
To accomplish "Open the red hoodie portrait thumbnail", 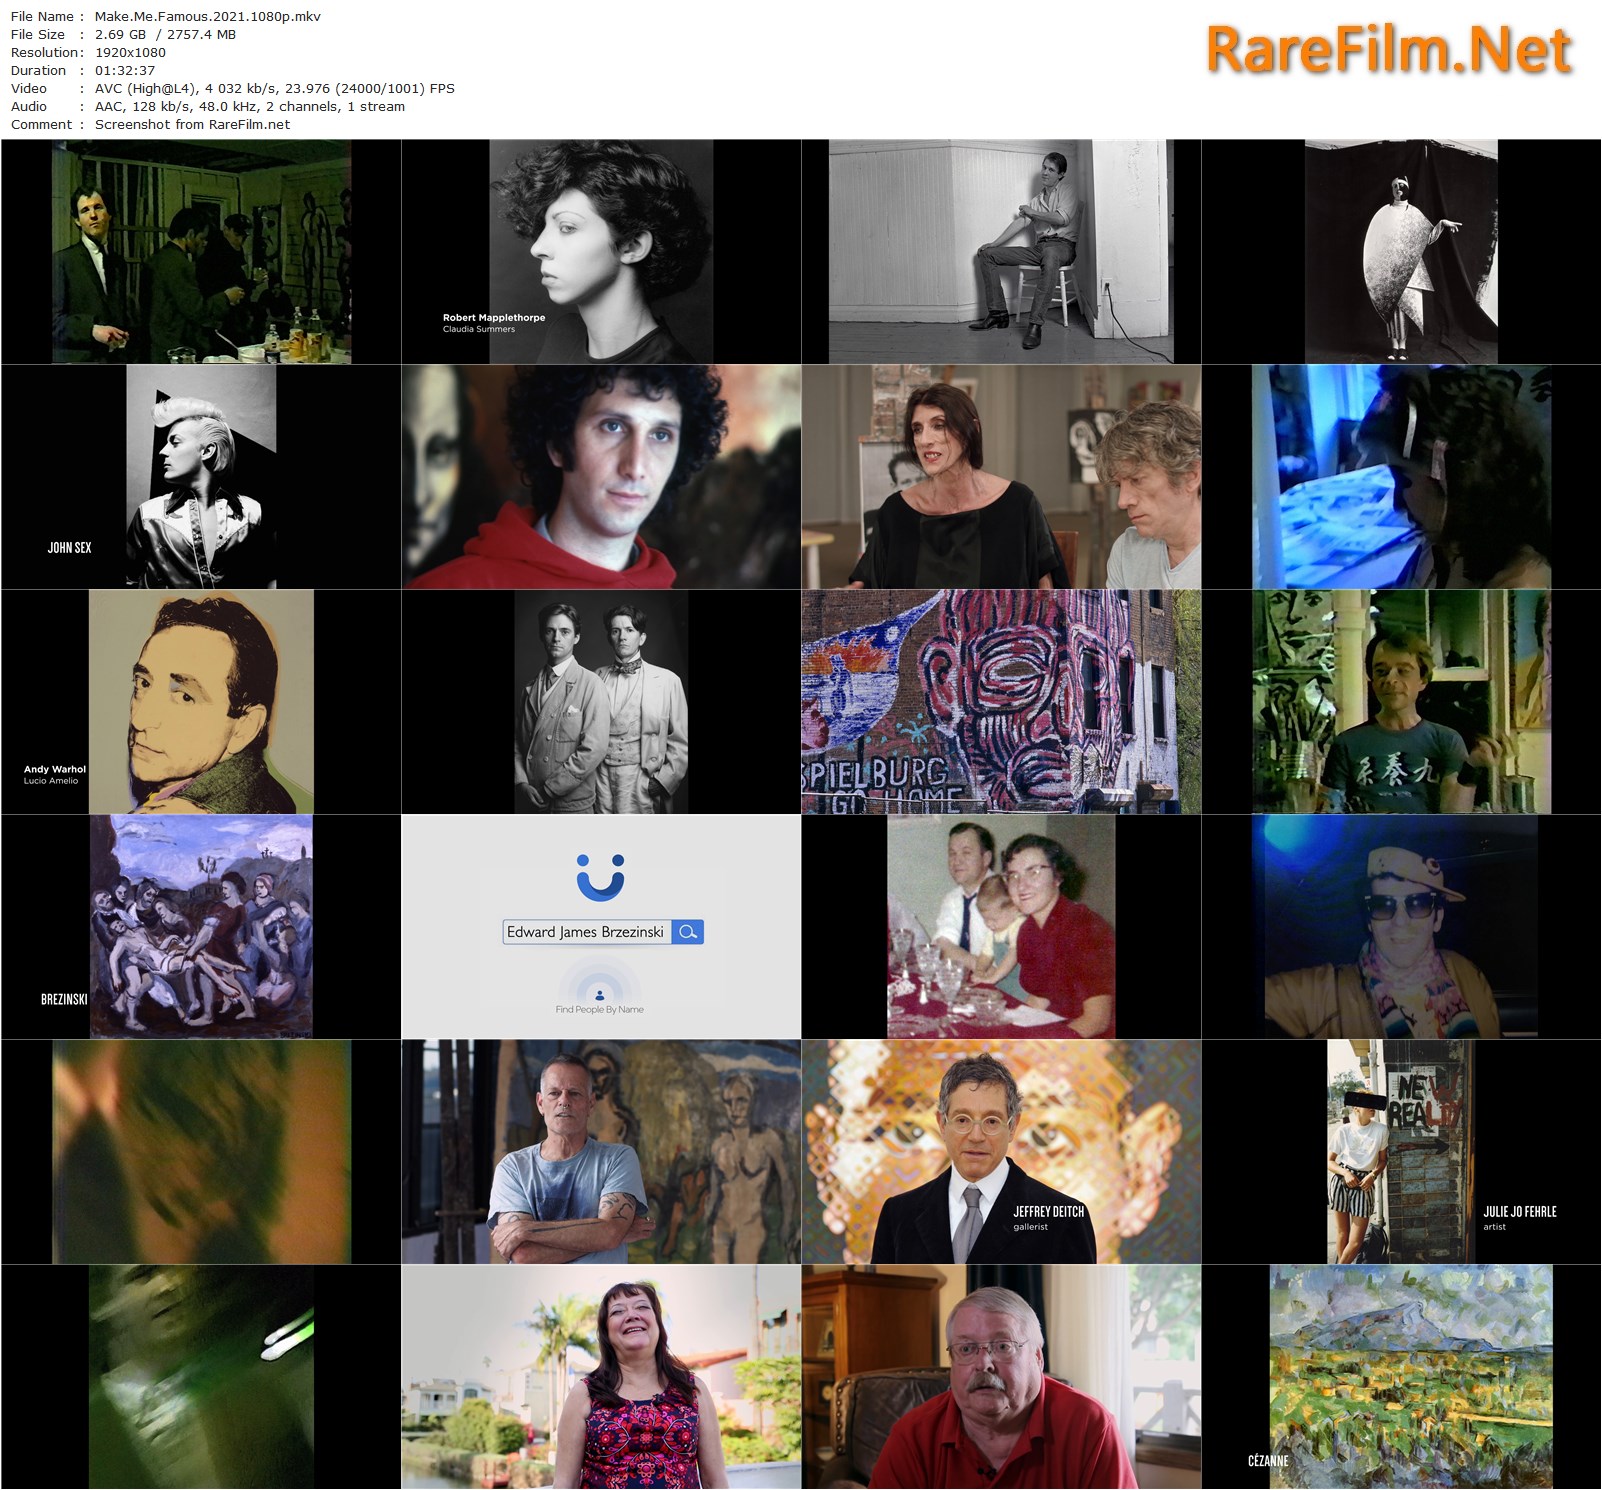I will click(x=601, y=476).
